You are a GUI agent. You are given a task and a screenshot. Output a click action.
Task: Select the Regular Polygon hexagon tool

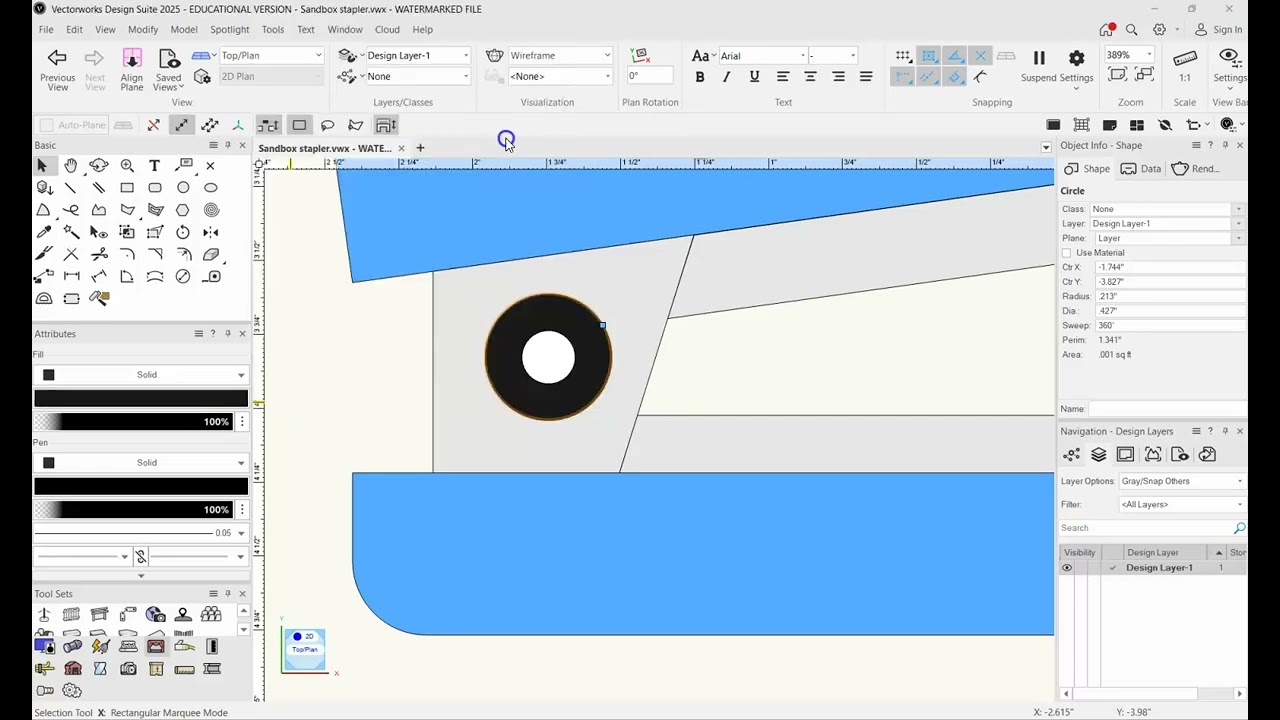(x=183, y=210)
